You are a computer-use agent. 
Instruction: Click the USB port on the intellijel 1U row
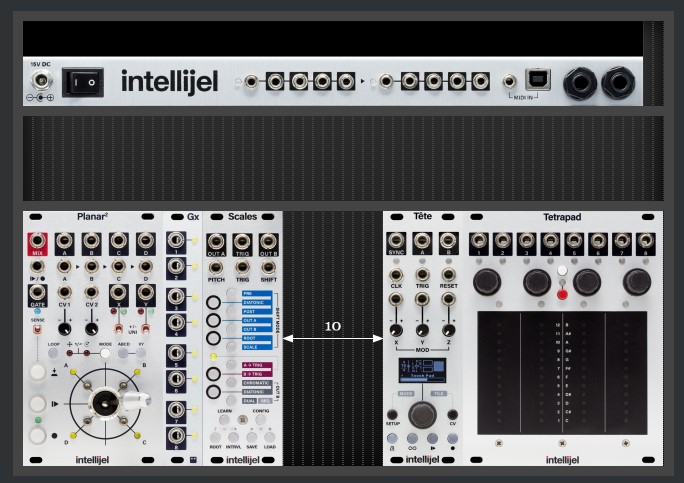click(537, 79)
